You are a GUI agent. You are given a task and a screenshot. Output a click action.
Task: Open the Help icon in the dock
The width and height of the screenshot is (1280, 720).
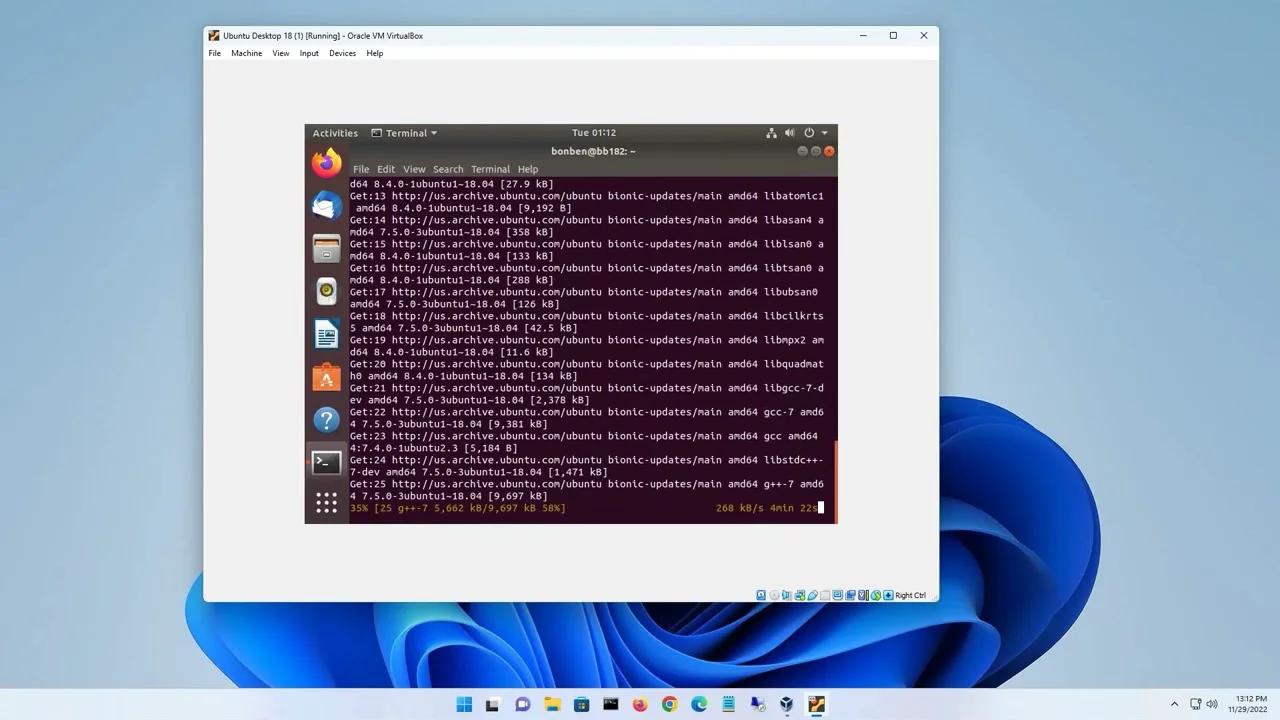(x=326, y=420)
